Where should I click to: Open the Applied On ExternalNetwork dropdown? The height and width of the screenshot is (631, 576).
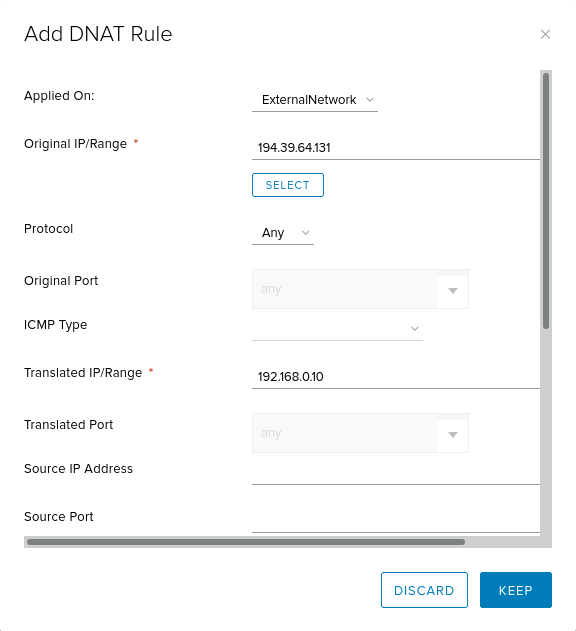(x=315, y=100)
